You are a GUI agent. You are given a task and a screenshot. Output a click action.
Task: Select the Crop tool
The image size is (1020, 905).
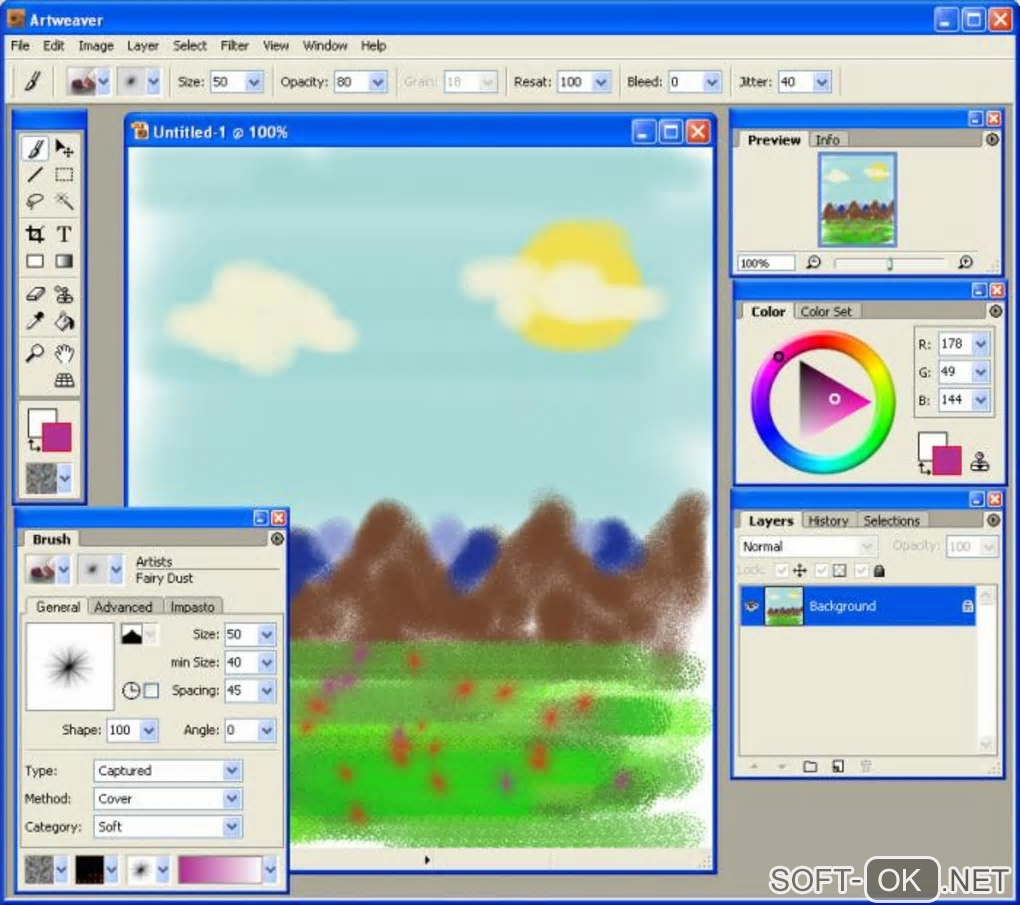(x=35, y=234)
